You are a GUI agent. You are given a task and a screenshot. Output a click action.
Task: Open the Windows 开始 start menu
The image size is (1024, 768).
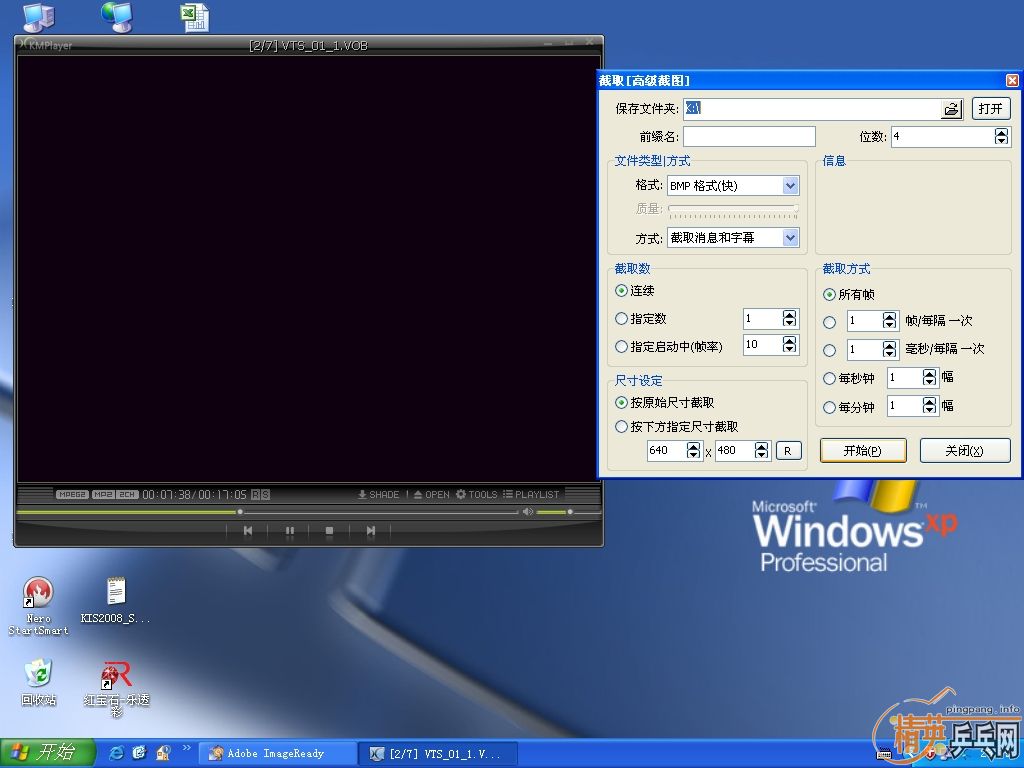point(47,752)
